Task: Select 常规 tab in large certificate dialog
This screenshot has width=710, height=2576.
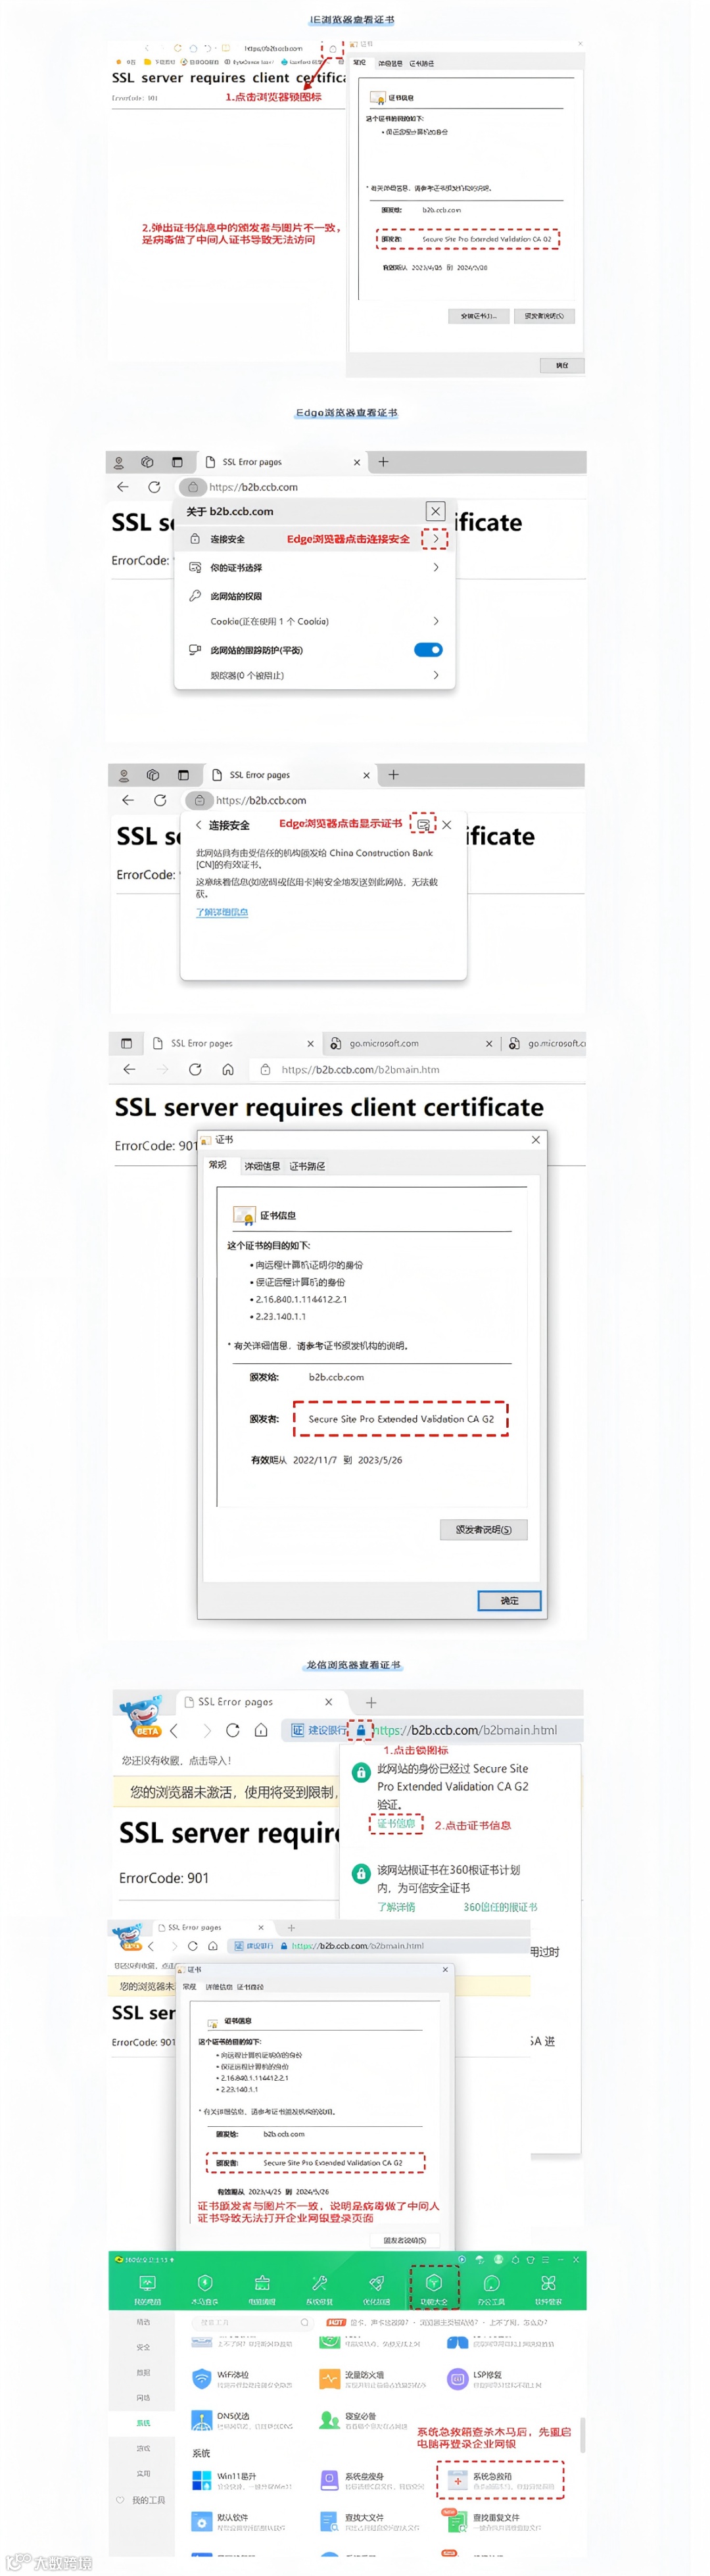Action: [218, 1165]
